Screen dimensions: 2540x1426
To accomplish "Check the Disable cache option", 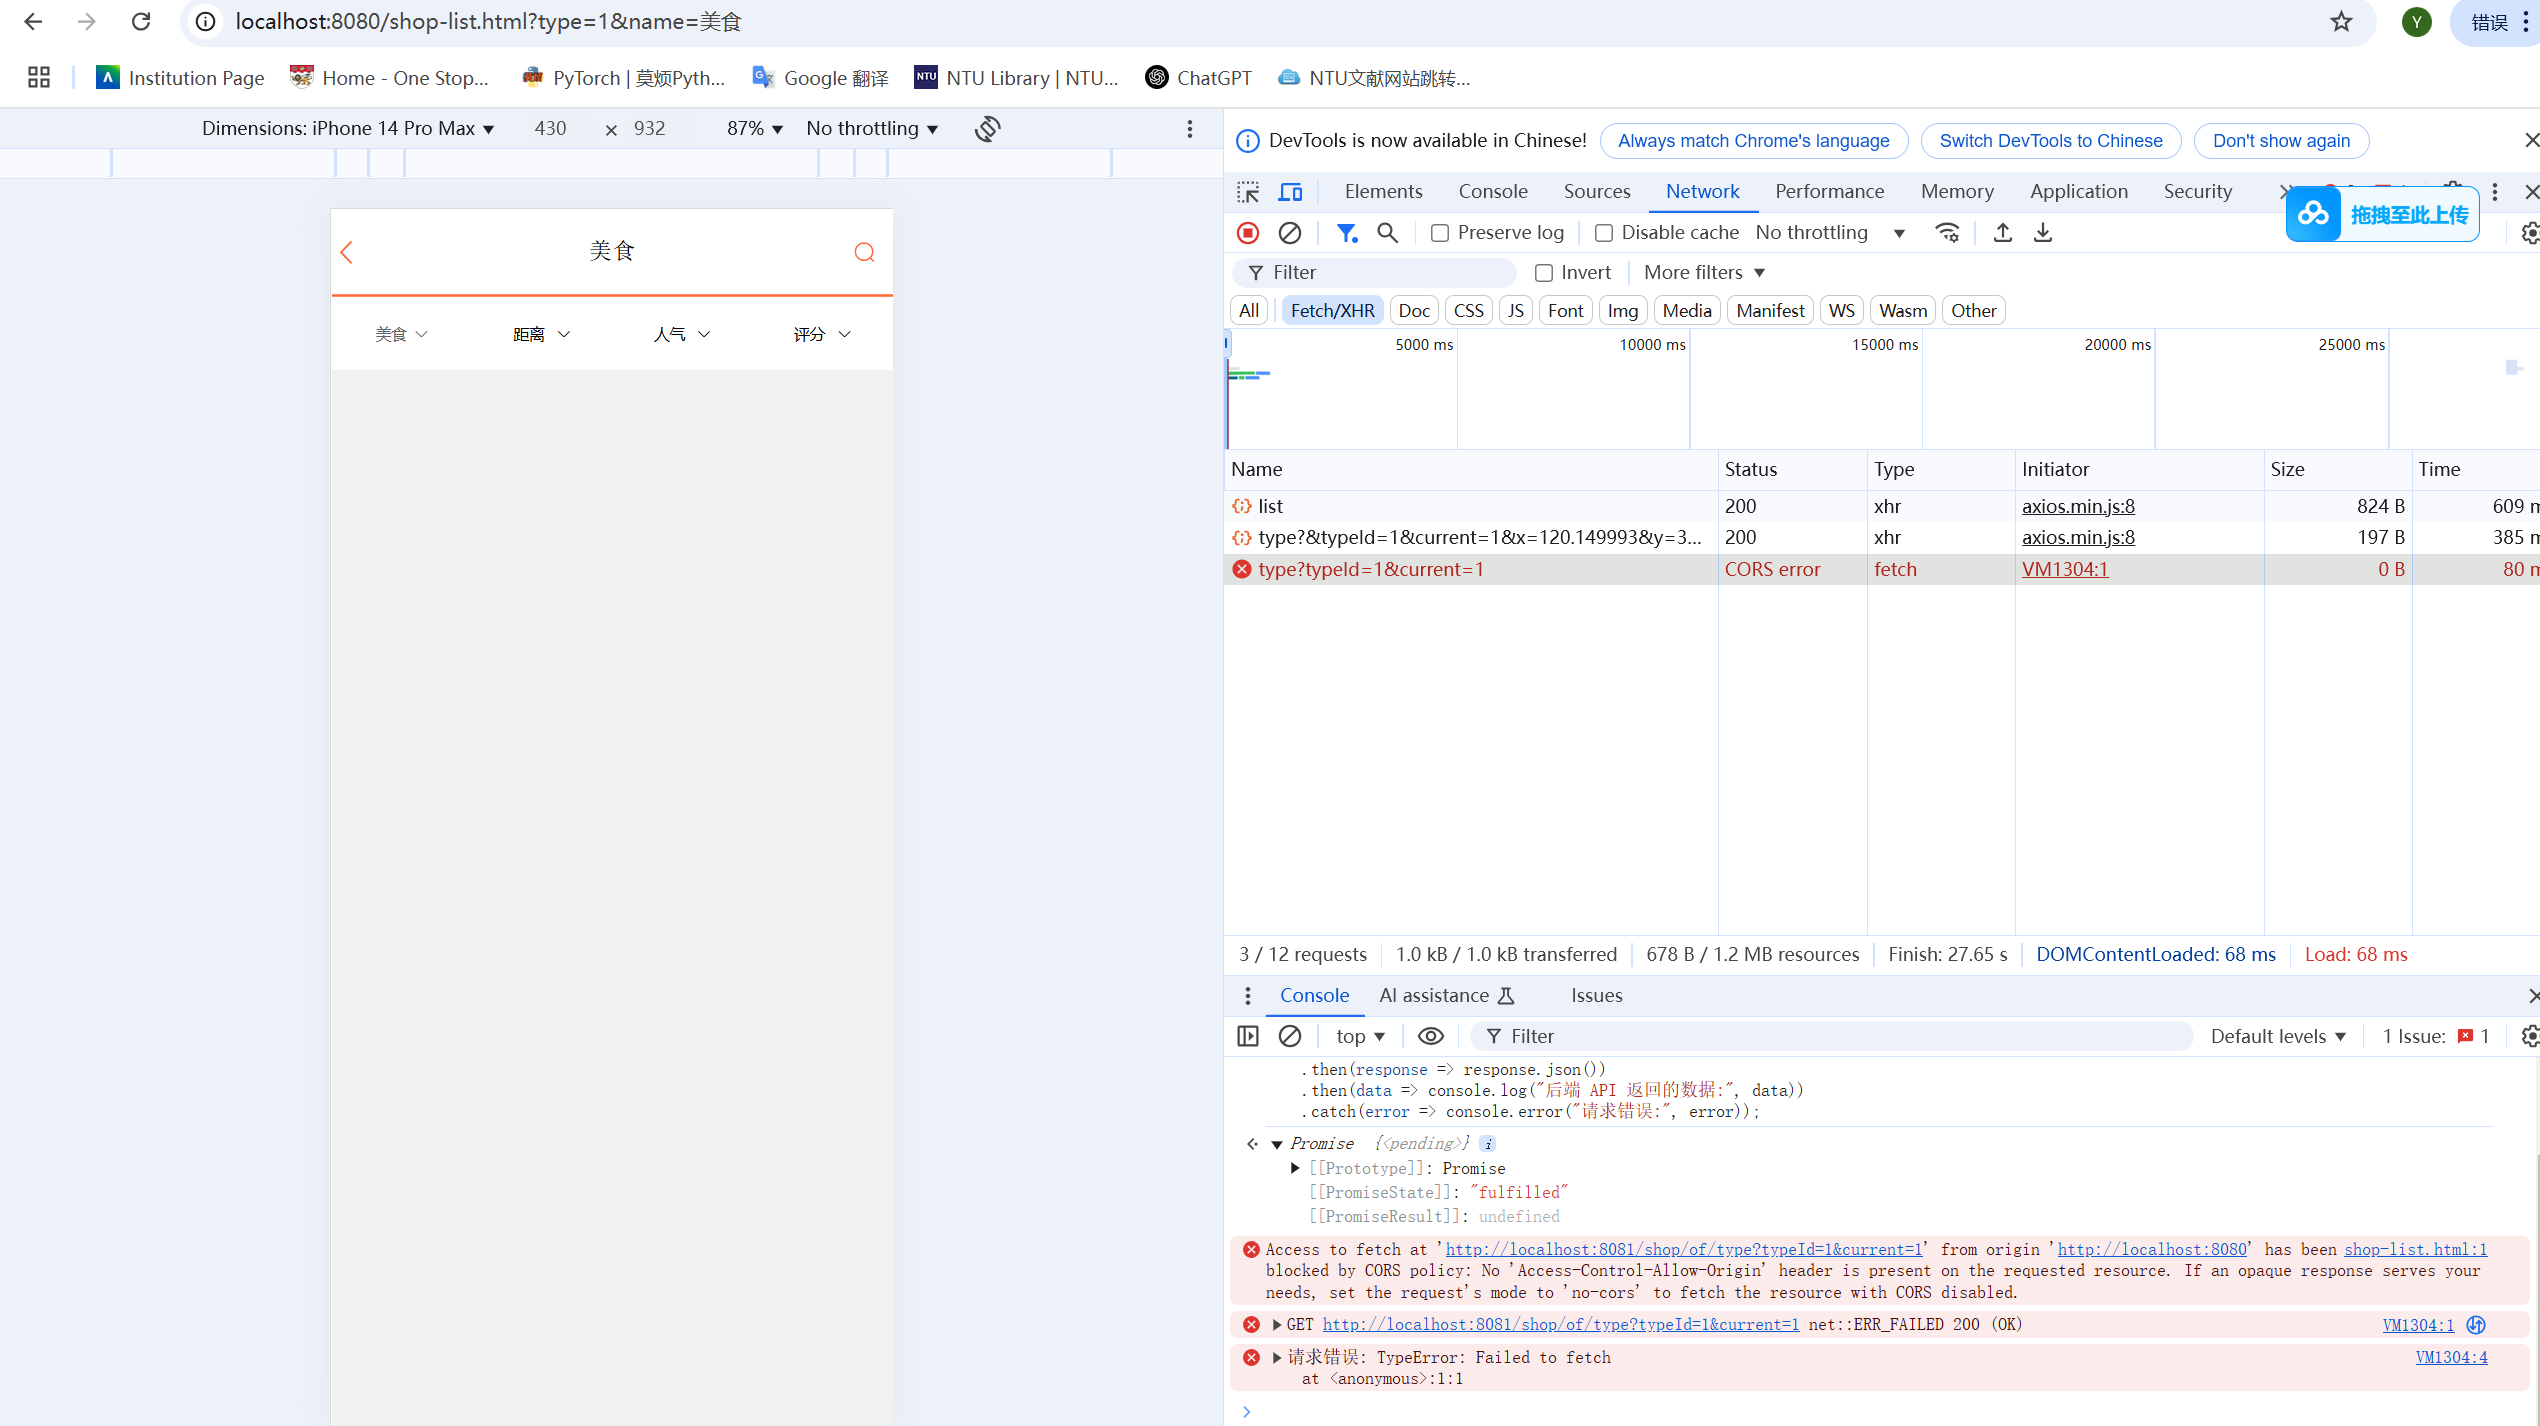I will [1604, 233].
